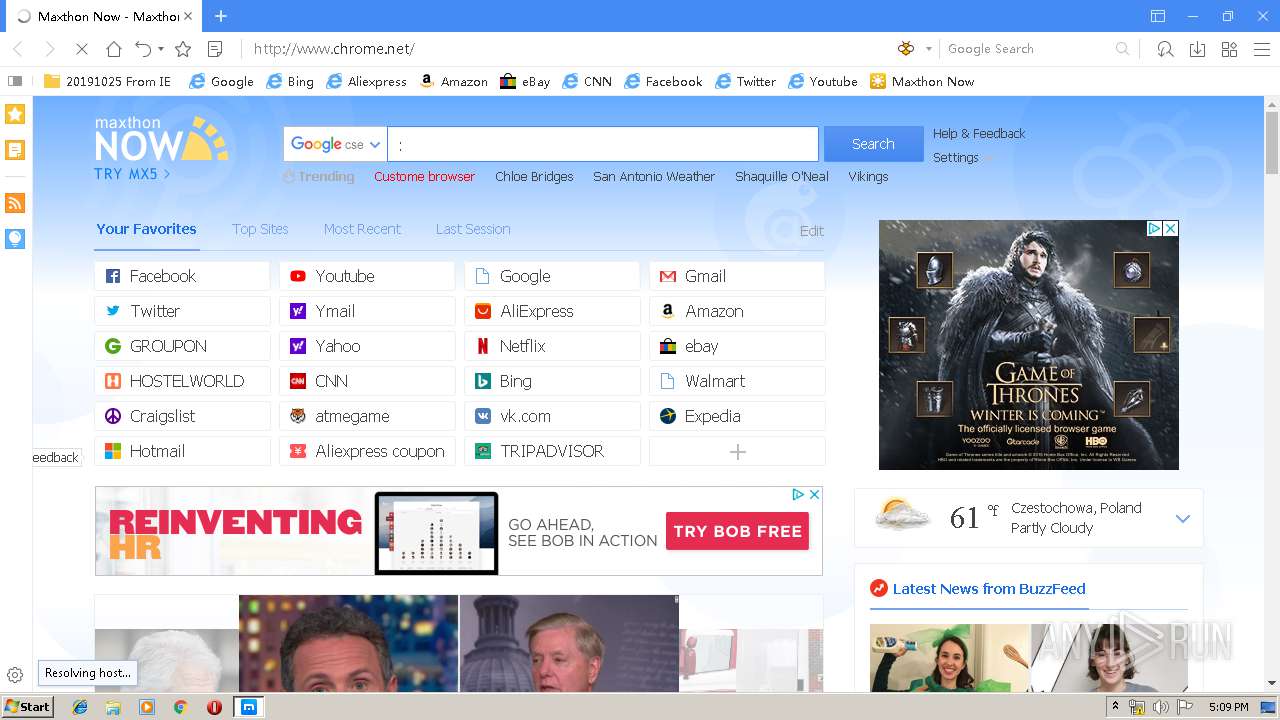
Task: Open the Settings link near search
Action: (x=956, y=157)
